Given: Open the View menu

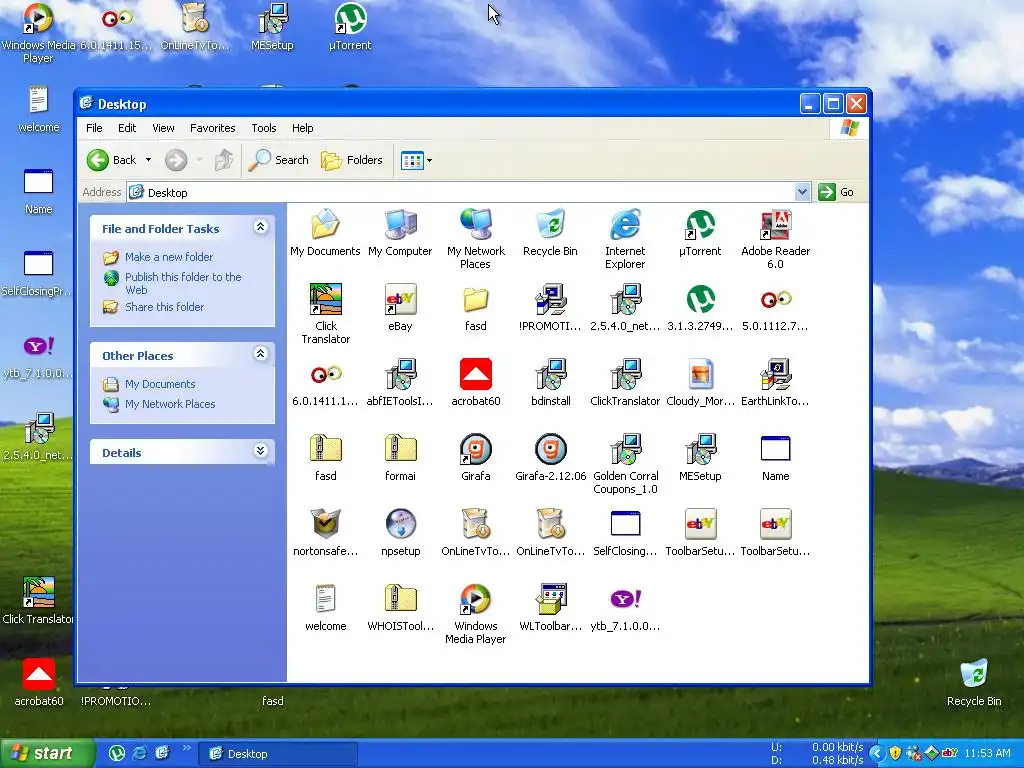Looking at the screenshot, I should coord(163,128).
